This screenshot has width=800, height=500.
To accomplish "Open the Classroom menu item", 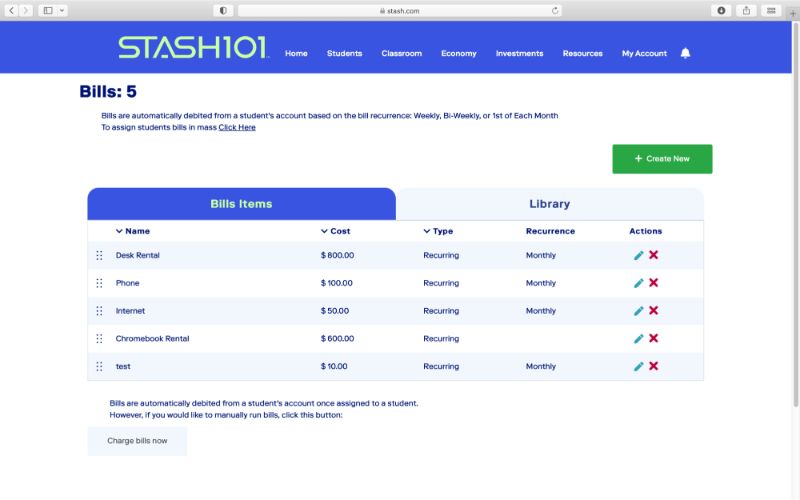I will point(402,53).
